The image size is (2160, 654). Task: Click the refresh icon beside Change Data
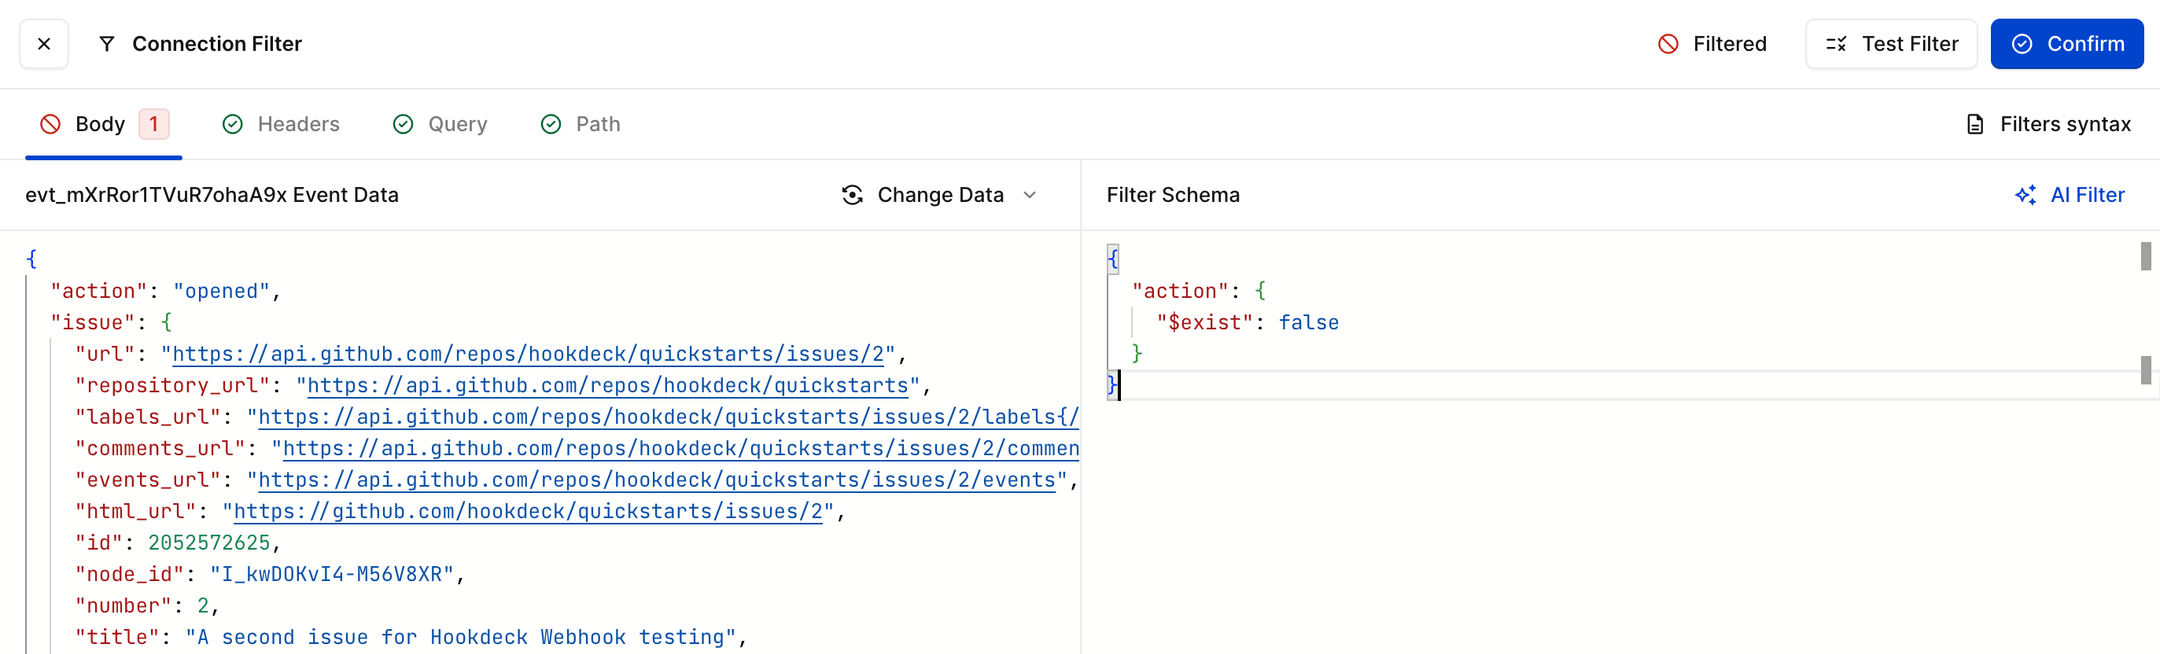(x=851, y=195)
